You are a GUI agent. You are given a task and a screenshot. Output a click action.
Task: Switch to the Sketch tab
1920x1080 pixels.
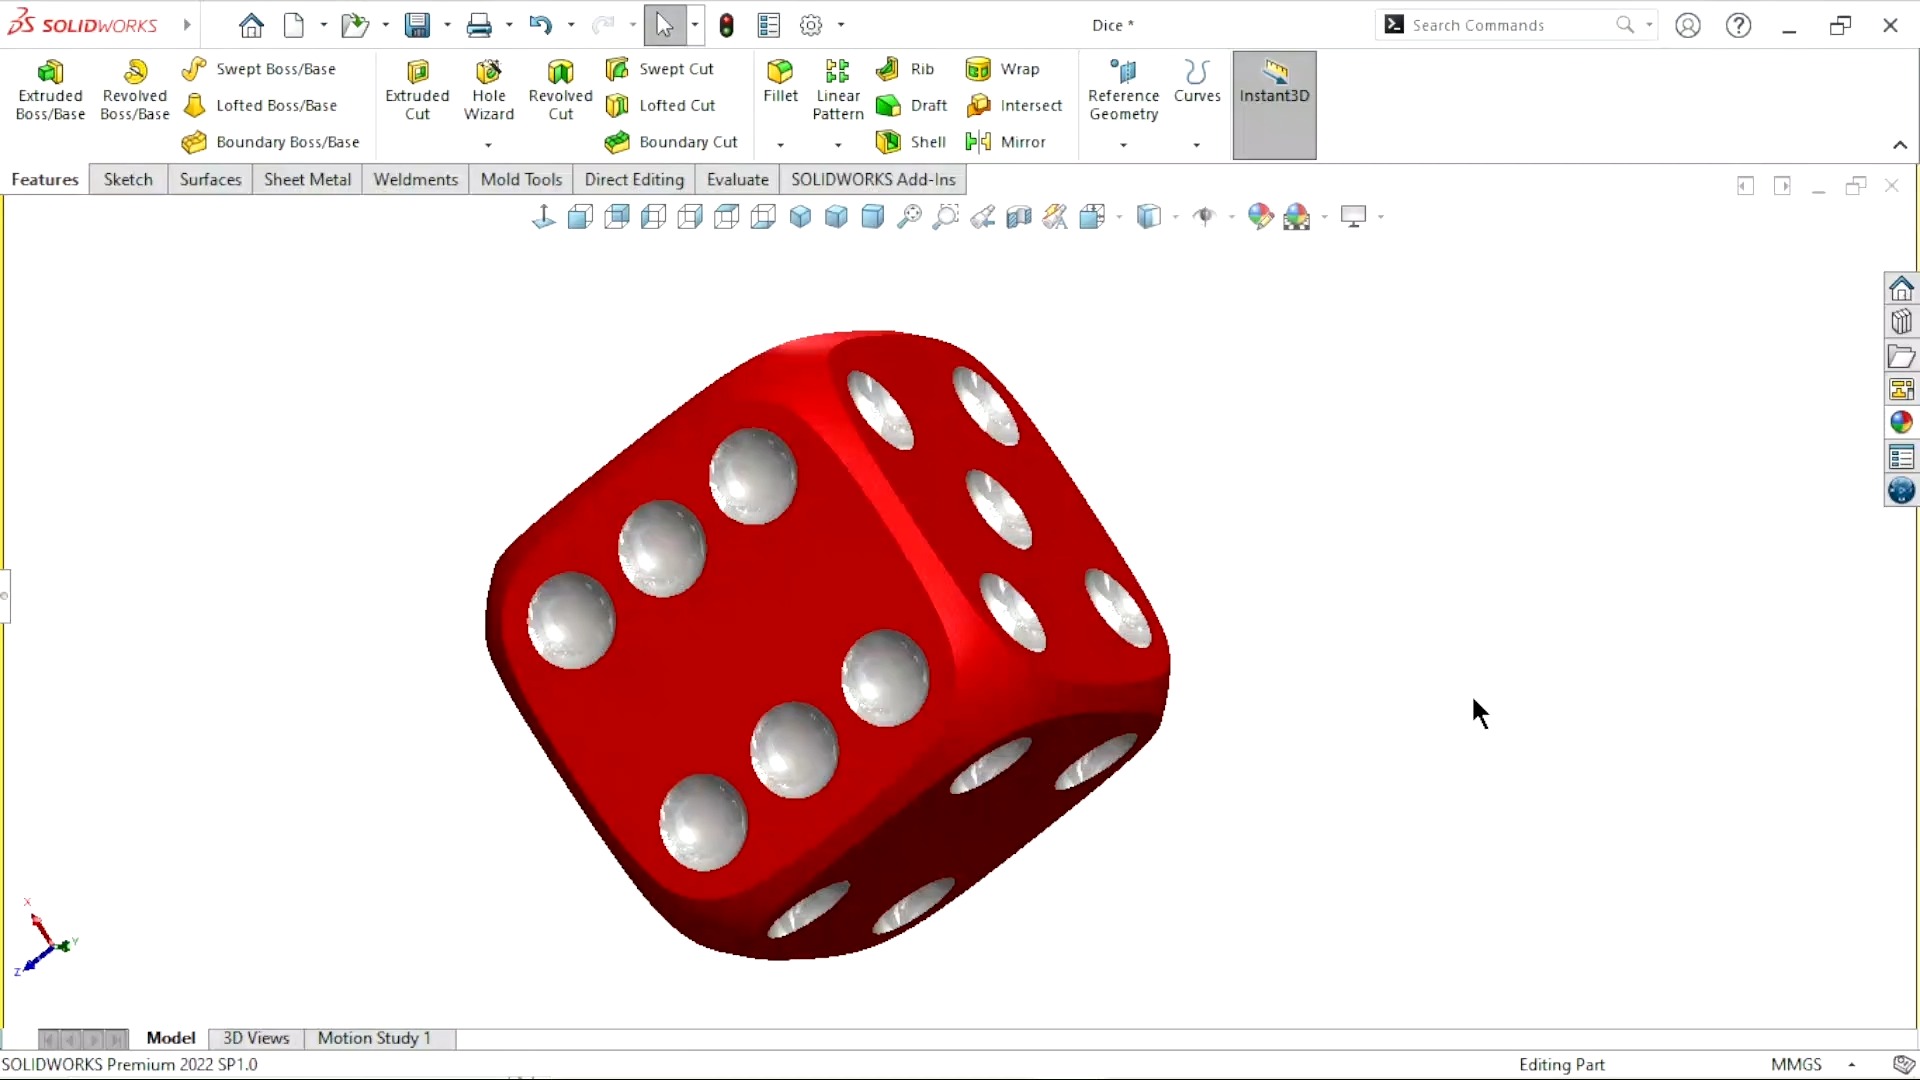click(128, 179)
